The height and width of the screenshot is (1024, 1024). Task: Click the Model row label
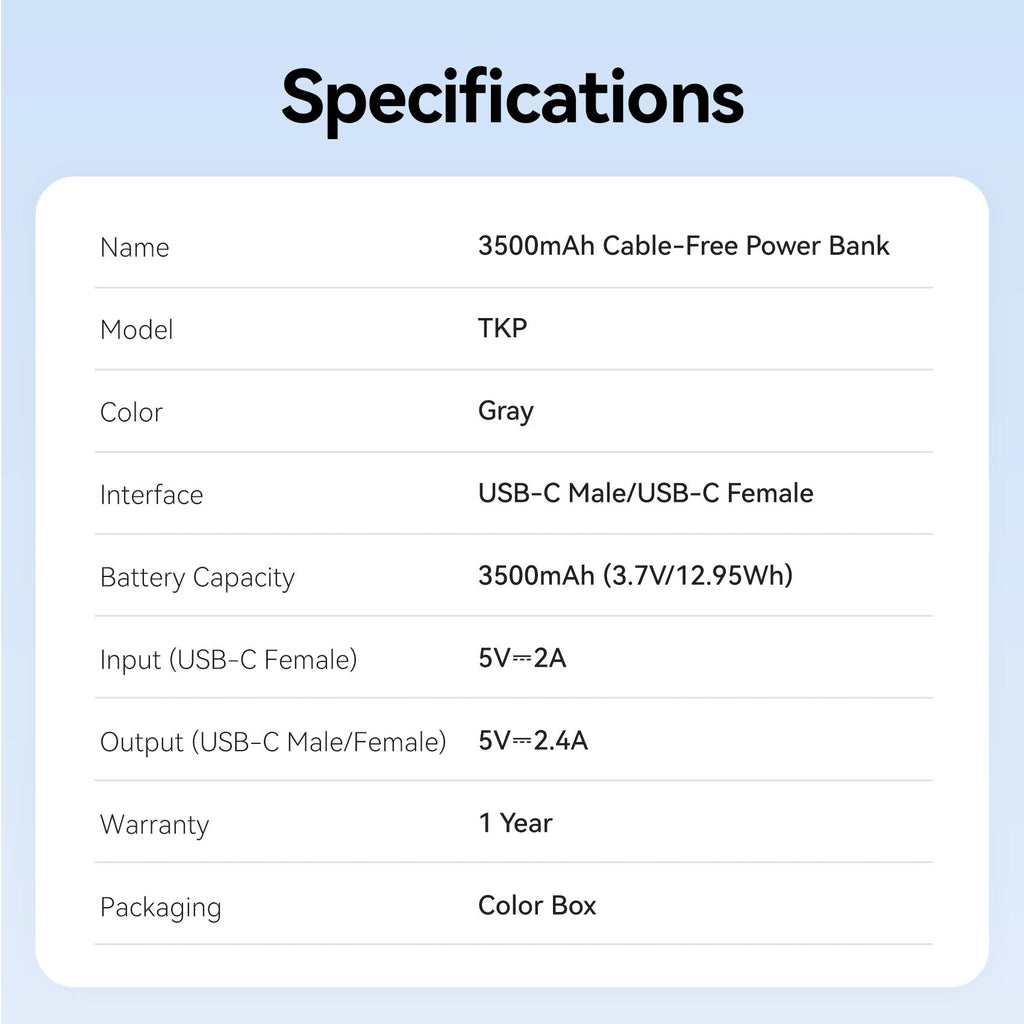click(137, 330)
